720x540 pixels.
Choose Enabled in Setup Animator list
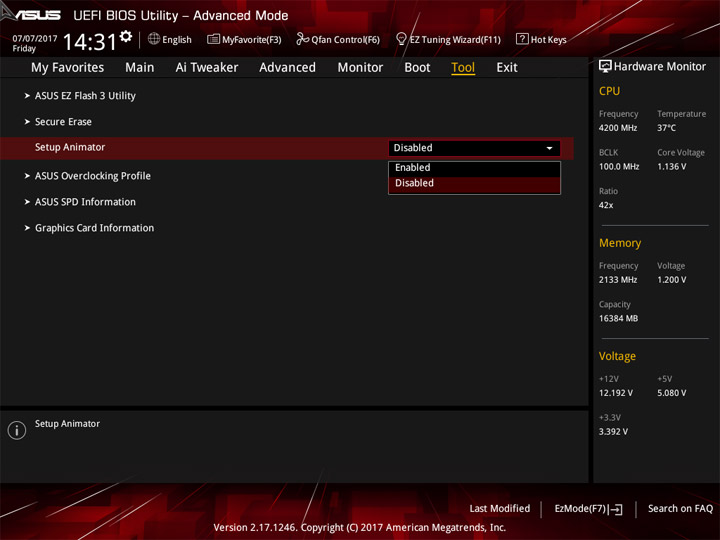coord(474,168)
